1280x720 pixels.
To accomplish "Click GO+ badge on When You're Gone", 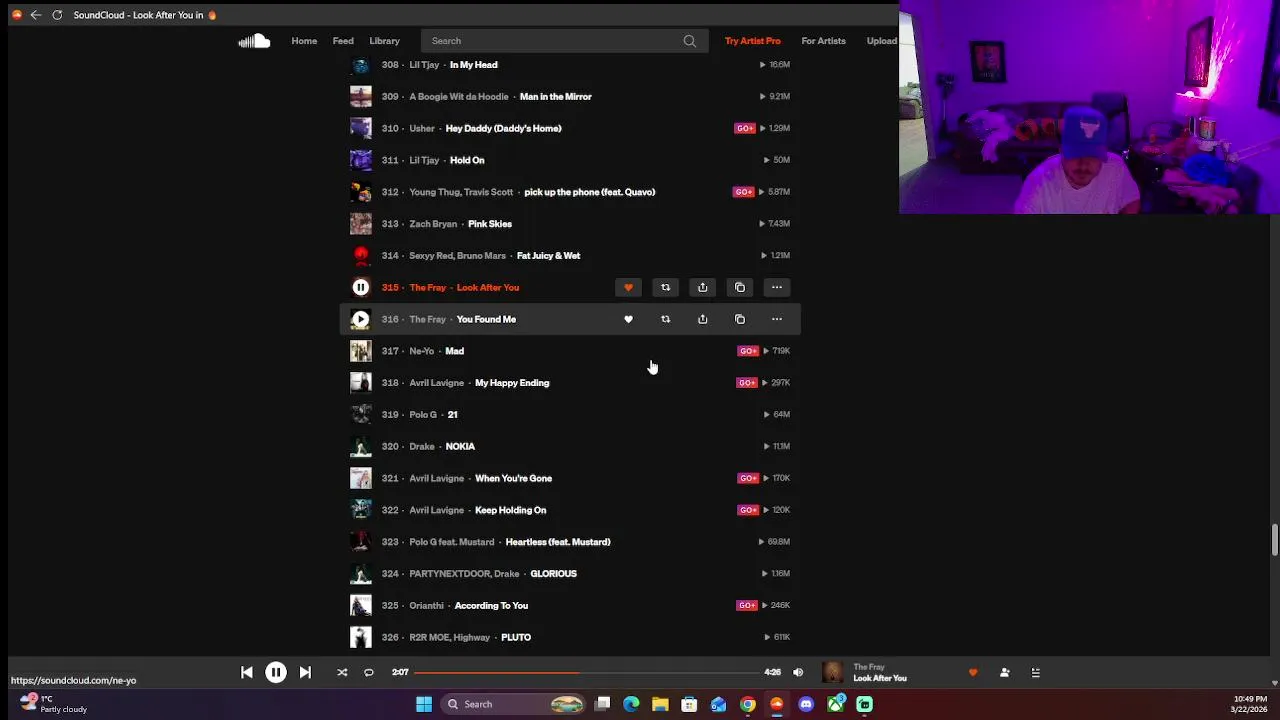I will tap(748, 478).
